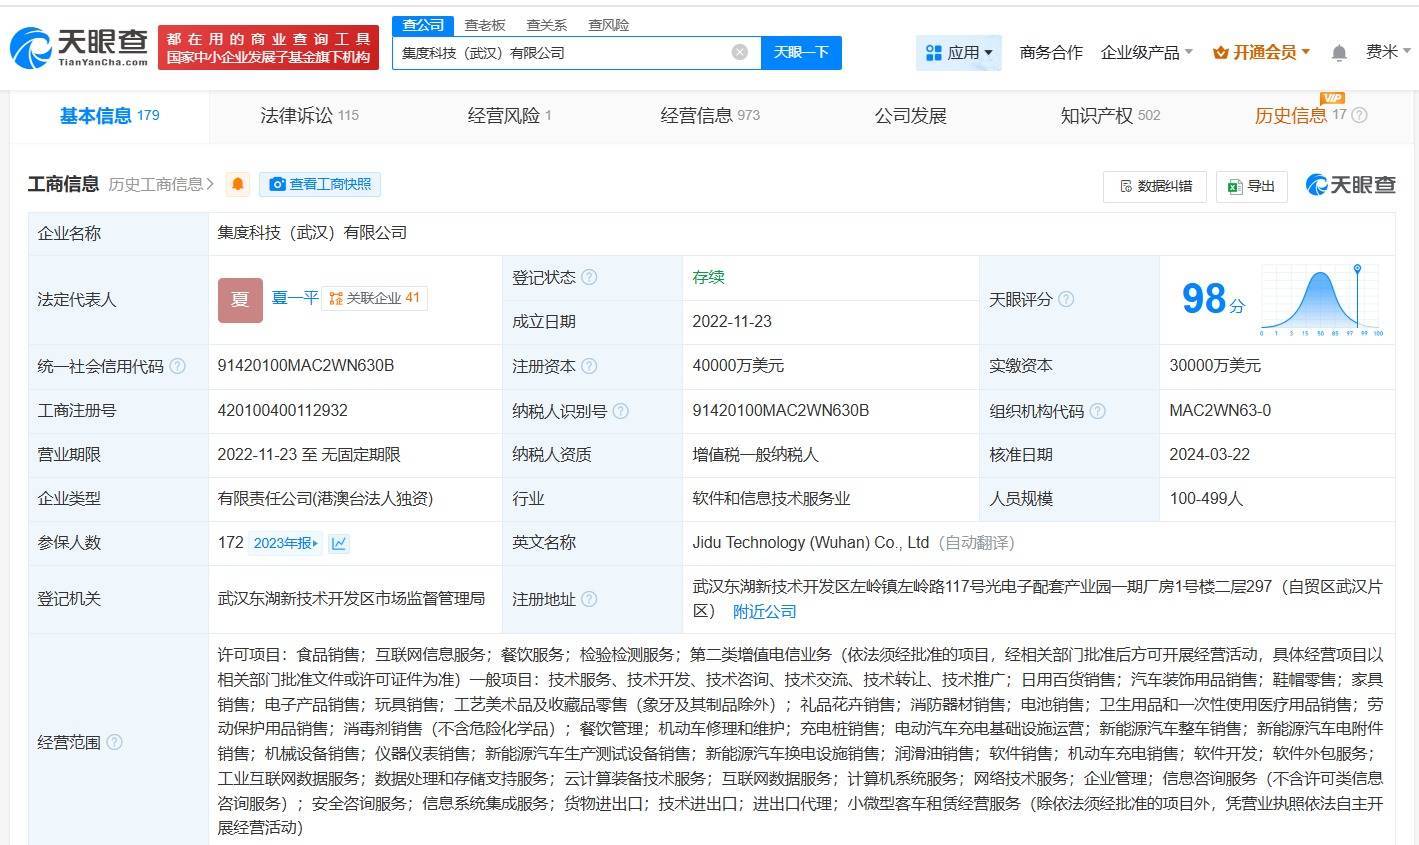Expand the 企业级产品 dropdown
Viewport: 1419px width, 845px height.
tap(1146, 52)
